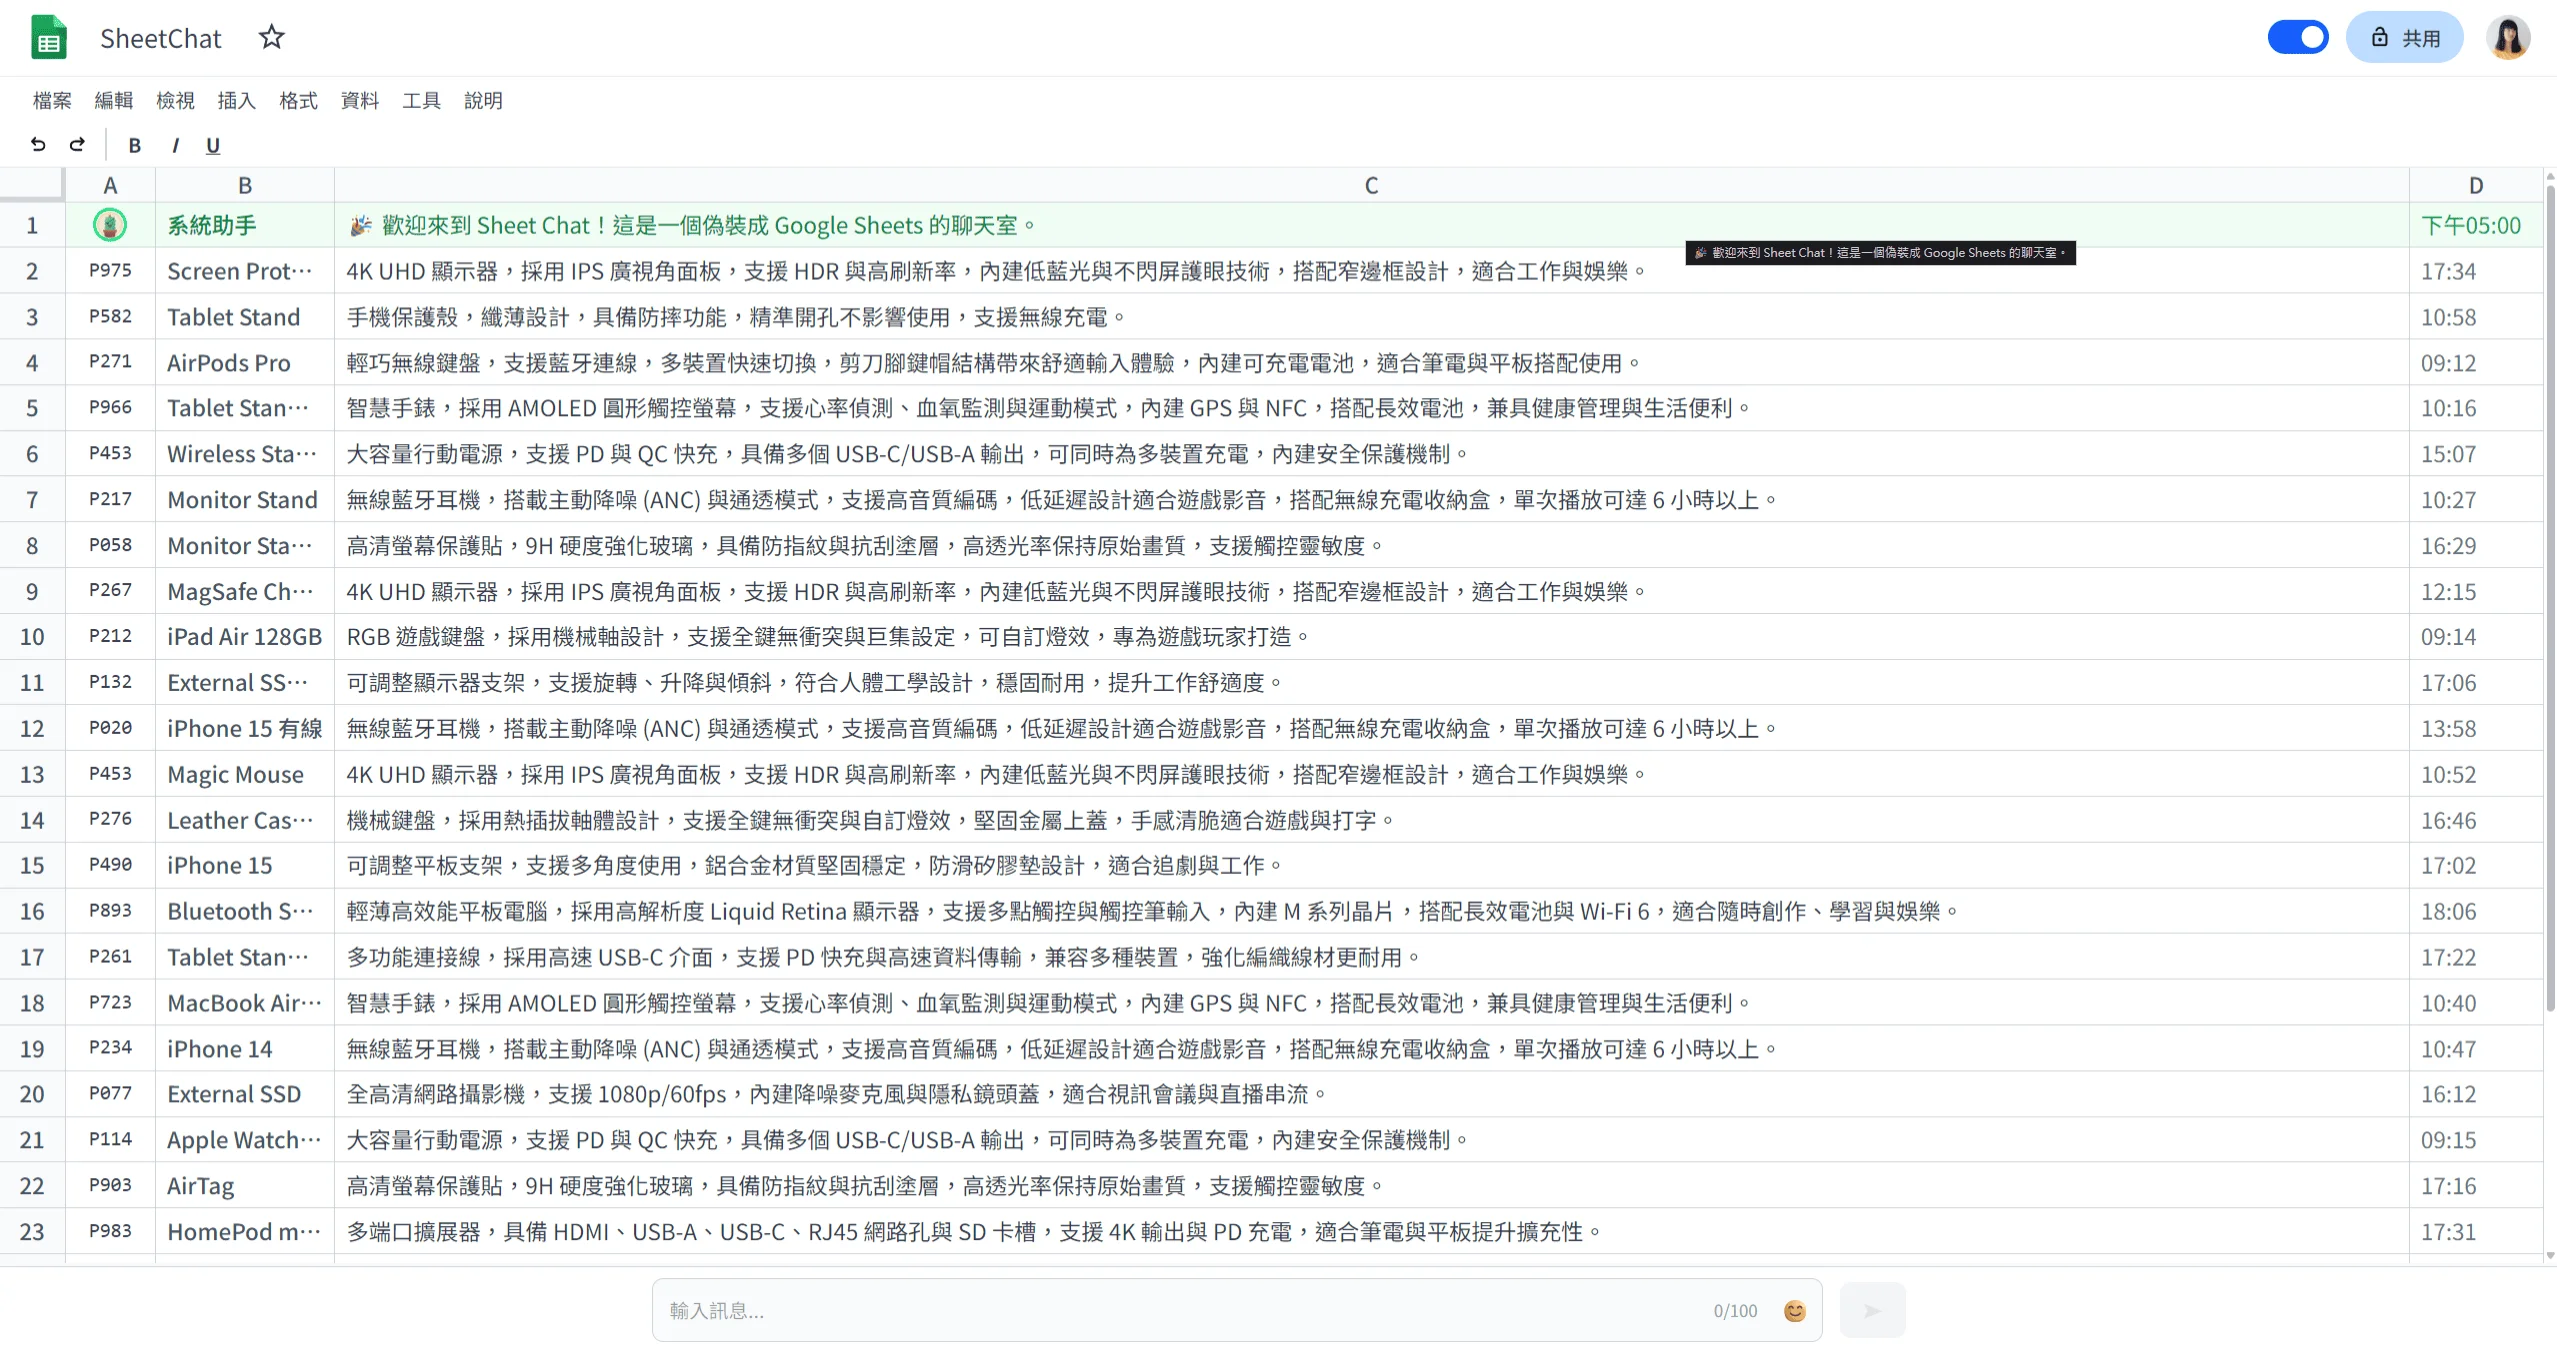Click the undo arrow icon
The width and height of the screenshot is (2557, 1349).
37,145
